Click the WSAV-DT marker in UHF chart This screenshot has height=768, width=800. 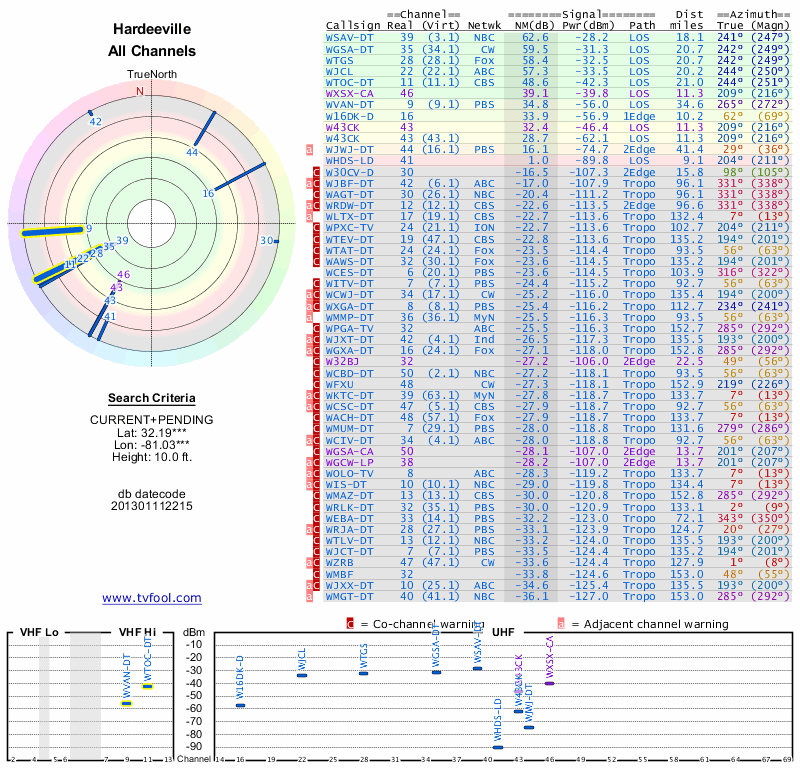click(x=478, y=668)
